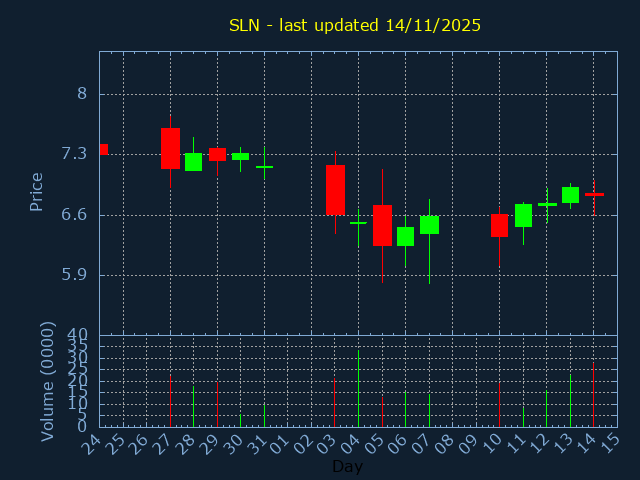This screenshot has height=480, width=640.
Task: Select the Price y-axis title
Action: (37, 191)
